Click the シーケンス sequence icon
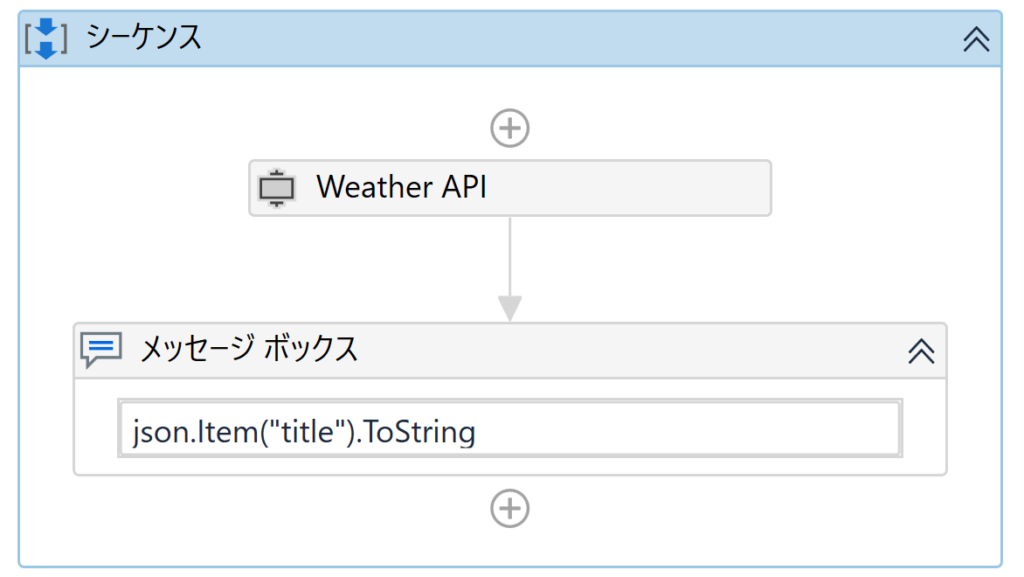Image resolution: width=1024 pixels, height=577 pixels. [46, 39]
